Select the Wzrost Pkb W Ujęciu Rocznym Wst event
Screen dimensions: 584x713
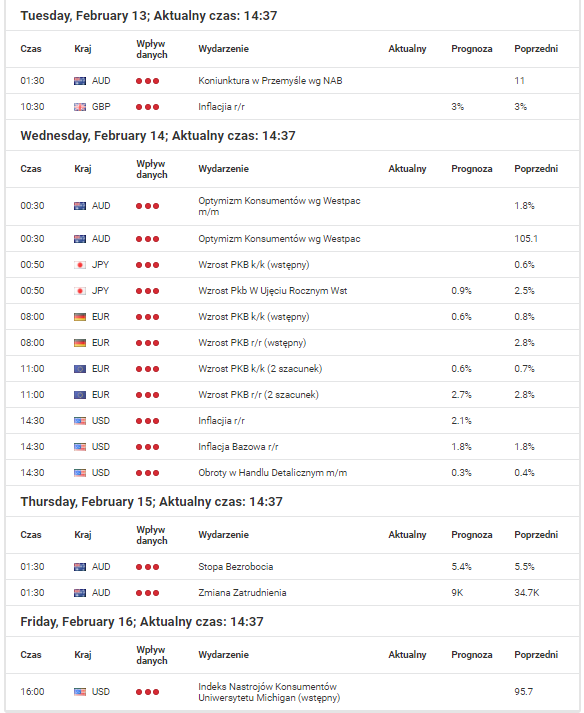pyautogui.click(x=272, y=291)
